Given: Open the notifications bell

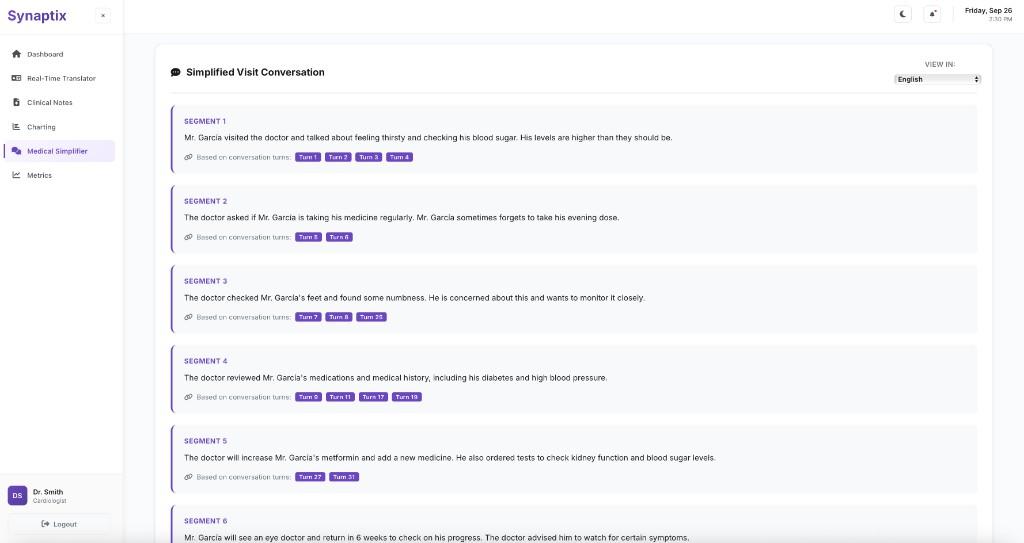Looking at the screenshot, I should click(x=933, y=14).
